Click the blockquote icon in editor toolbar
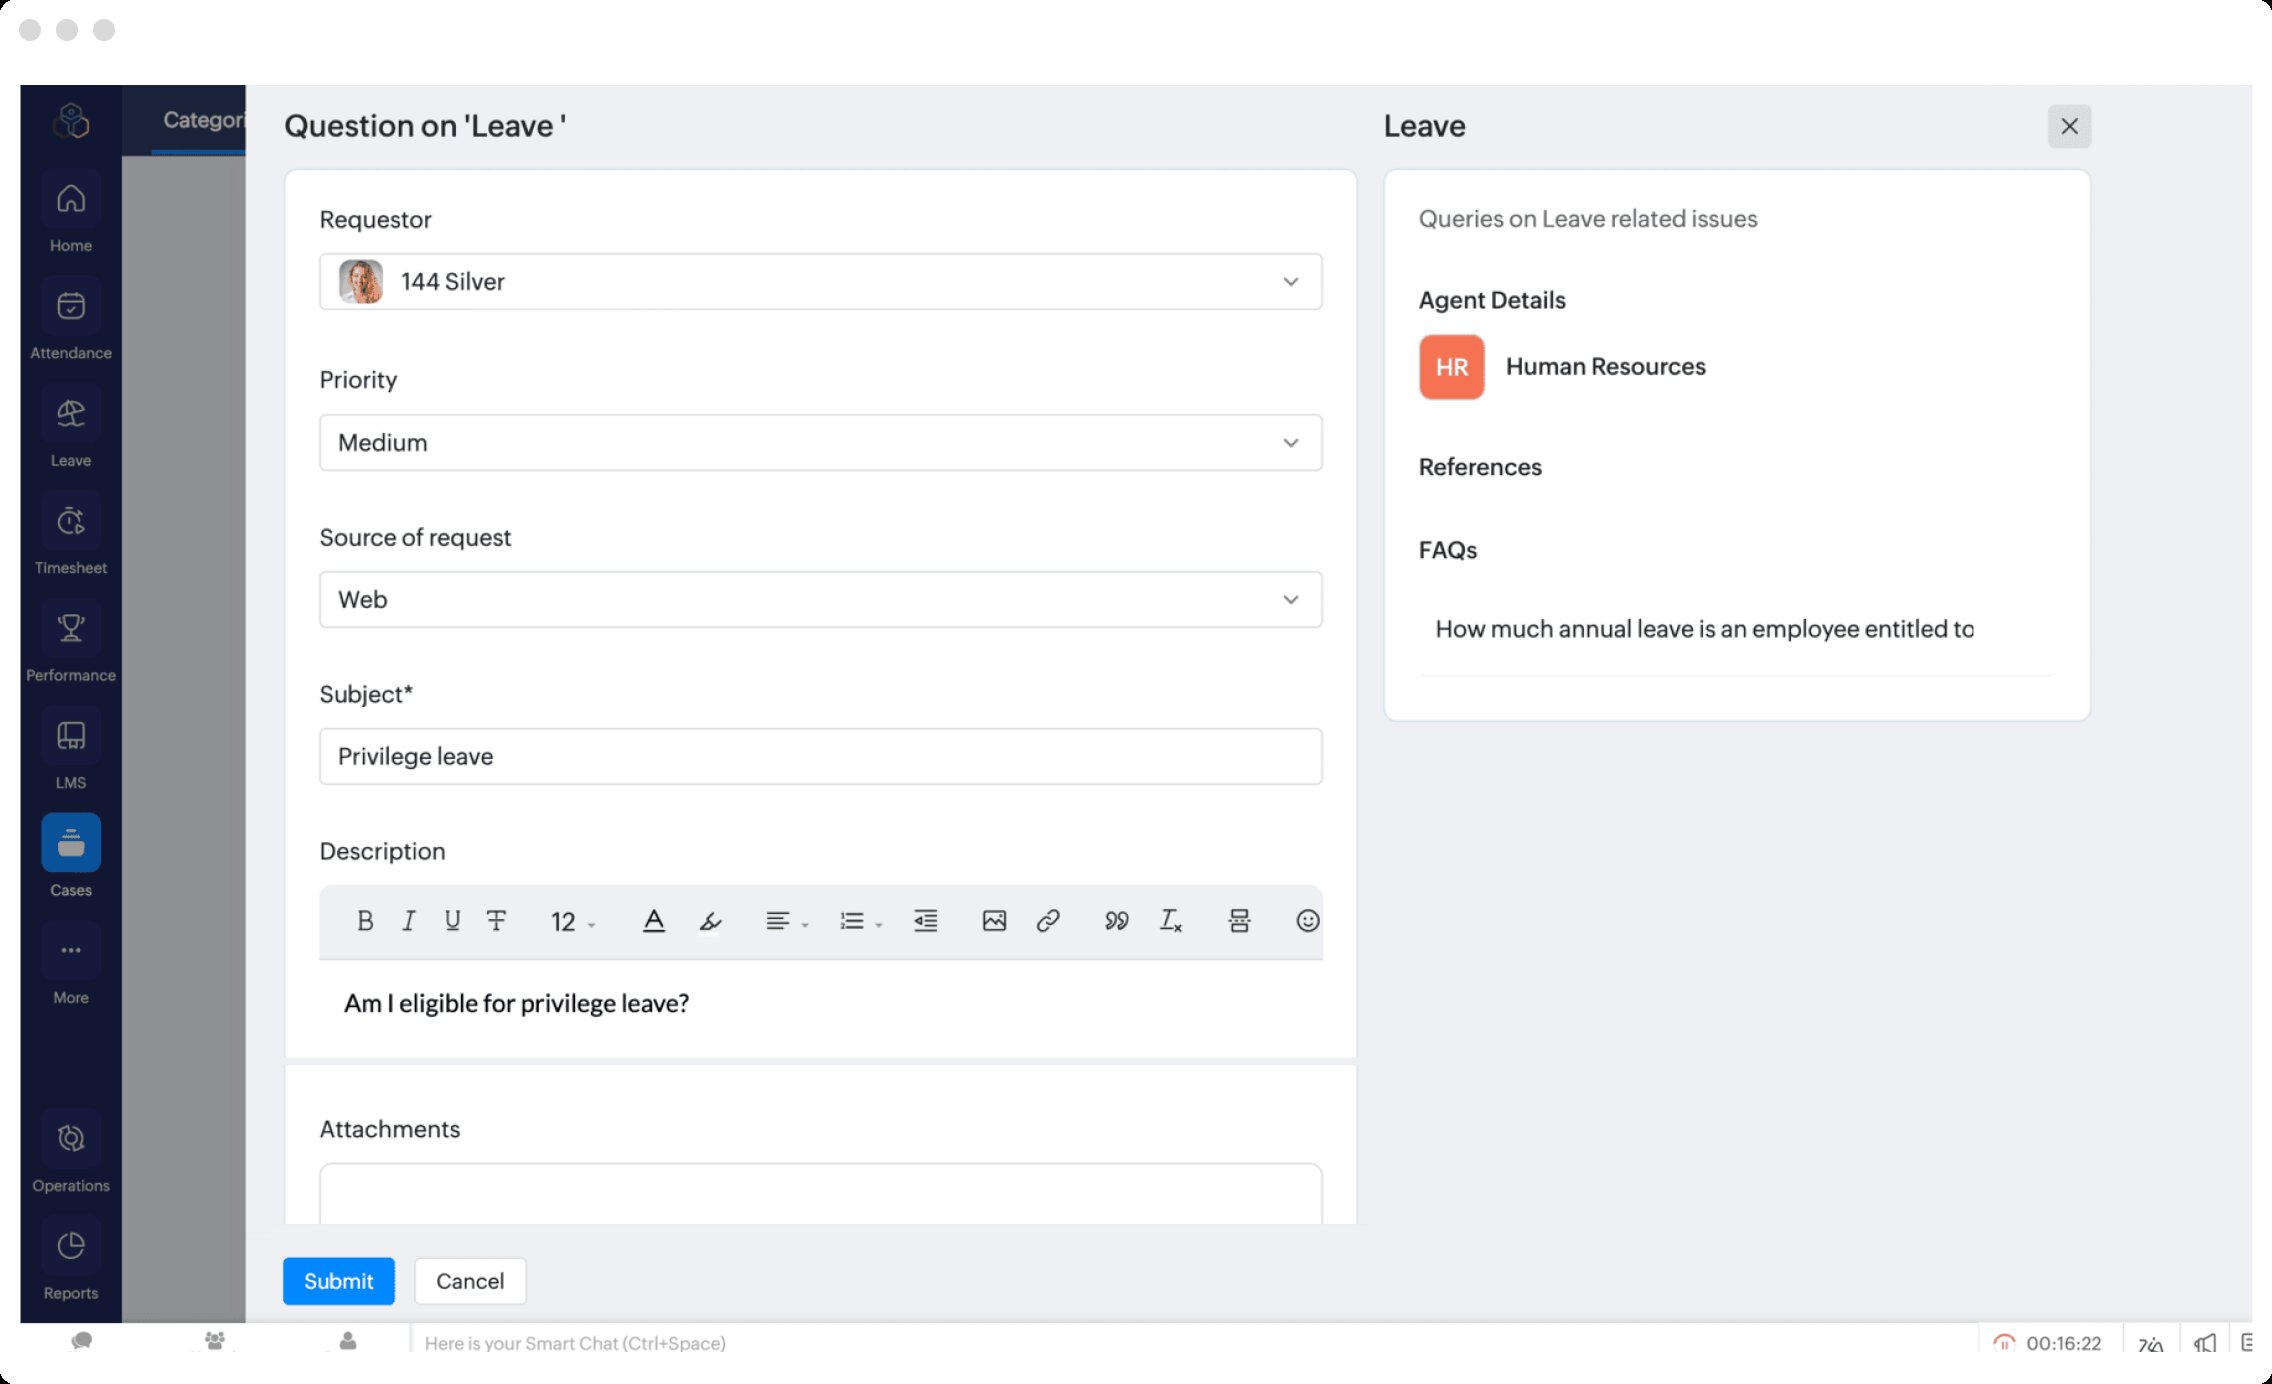 (1116, 921)
